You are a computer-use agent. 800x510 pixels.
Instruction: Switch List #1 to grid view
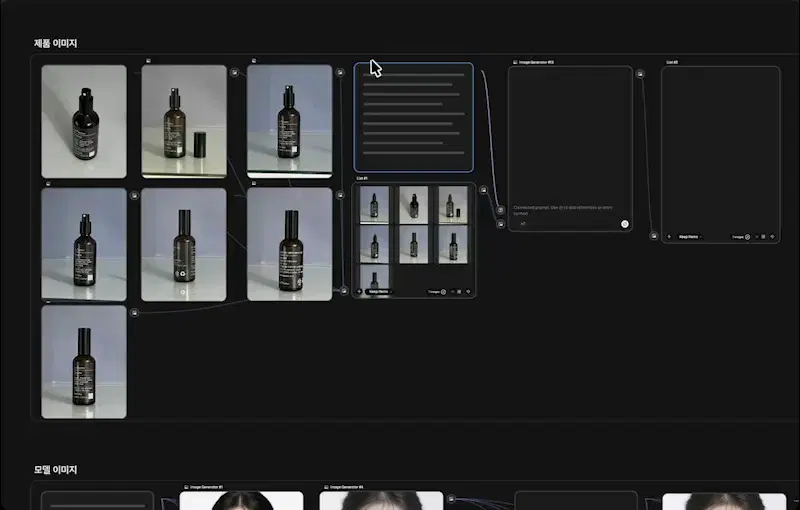(x=459, y=292)
